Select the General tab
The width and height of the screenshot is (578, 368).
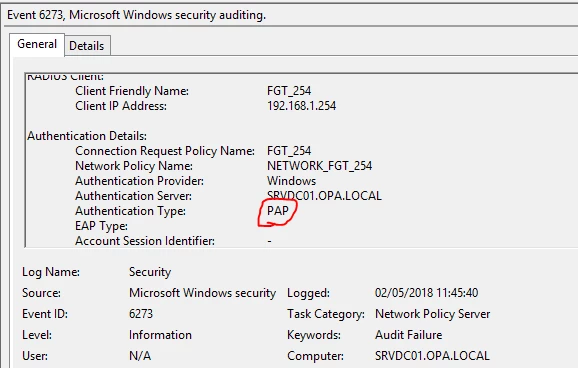37,44
